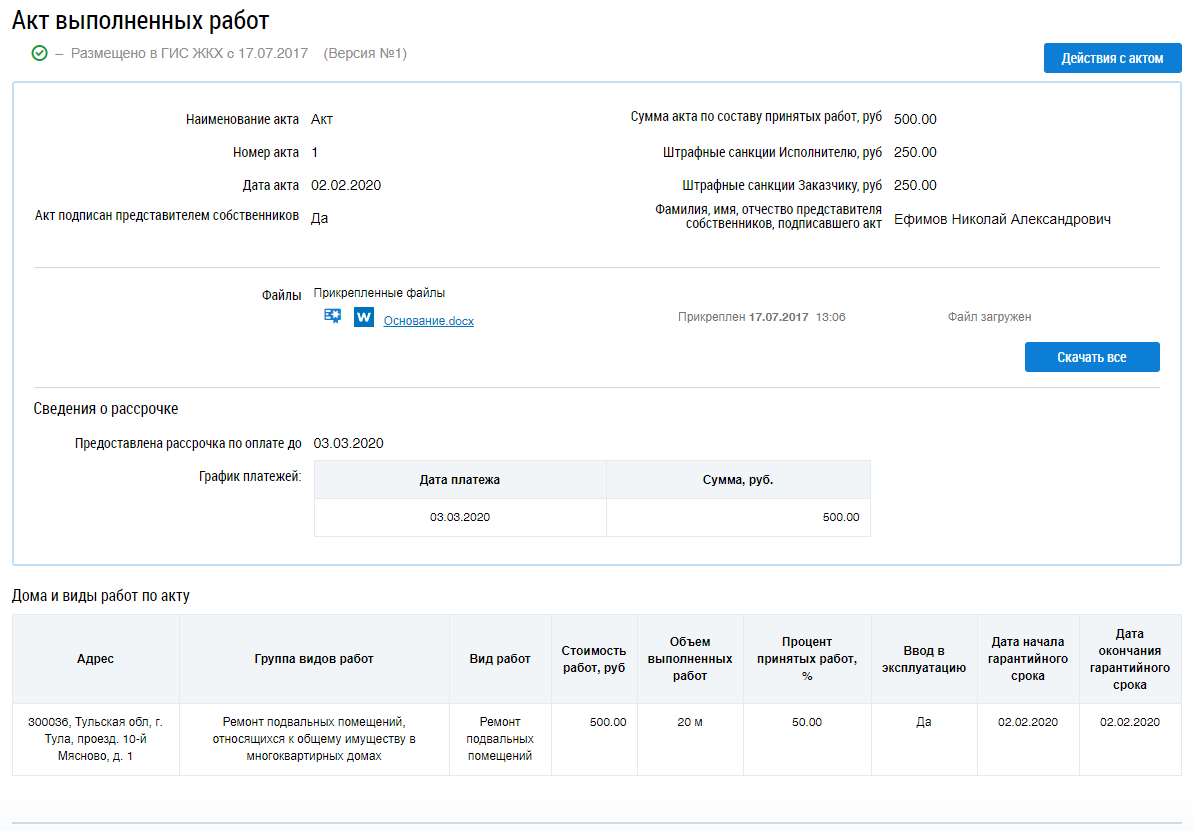Viewport: 1193px width, 831px height.
Task: Click the green published status checkmark icon
Action: [40, 53]
